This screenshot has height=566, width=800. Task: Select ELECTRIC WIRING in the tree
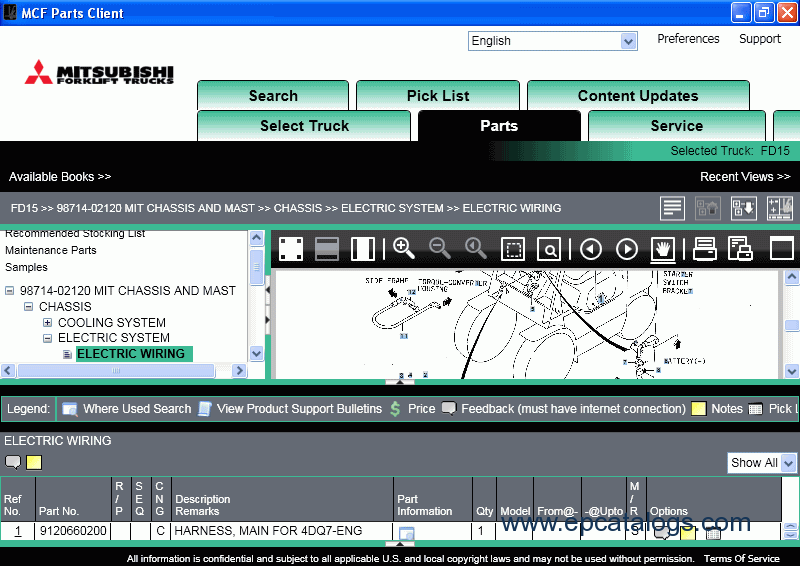pos(131,354)
